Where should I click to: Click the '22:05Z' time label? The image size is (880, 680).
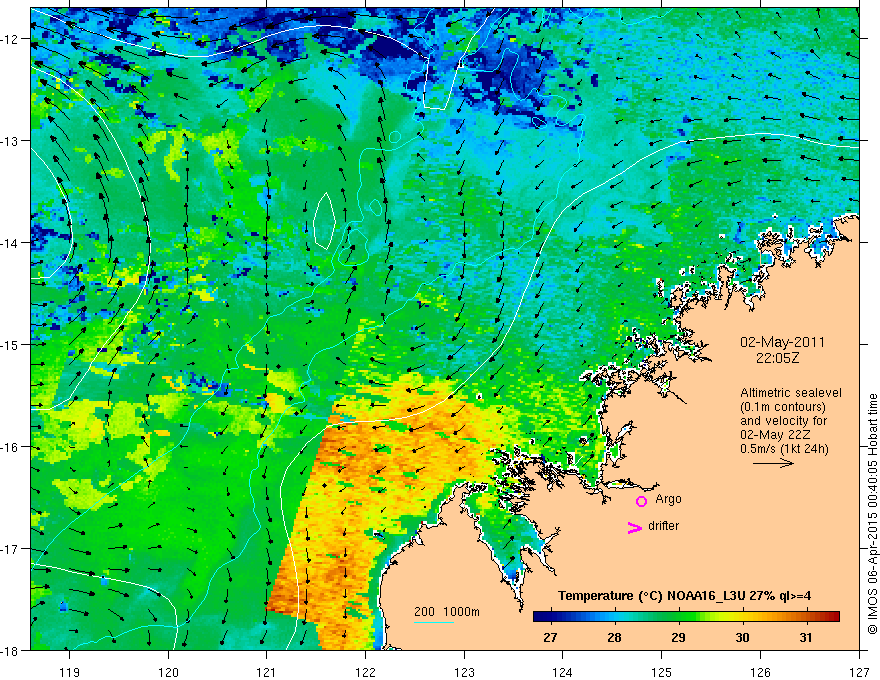point(777,357)
